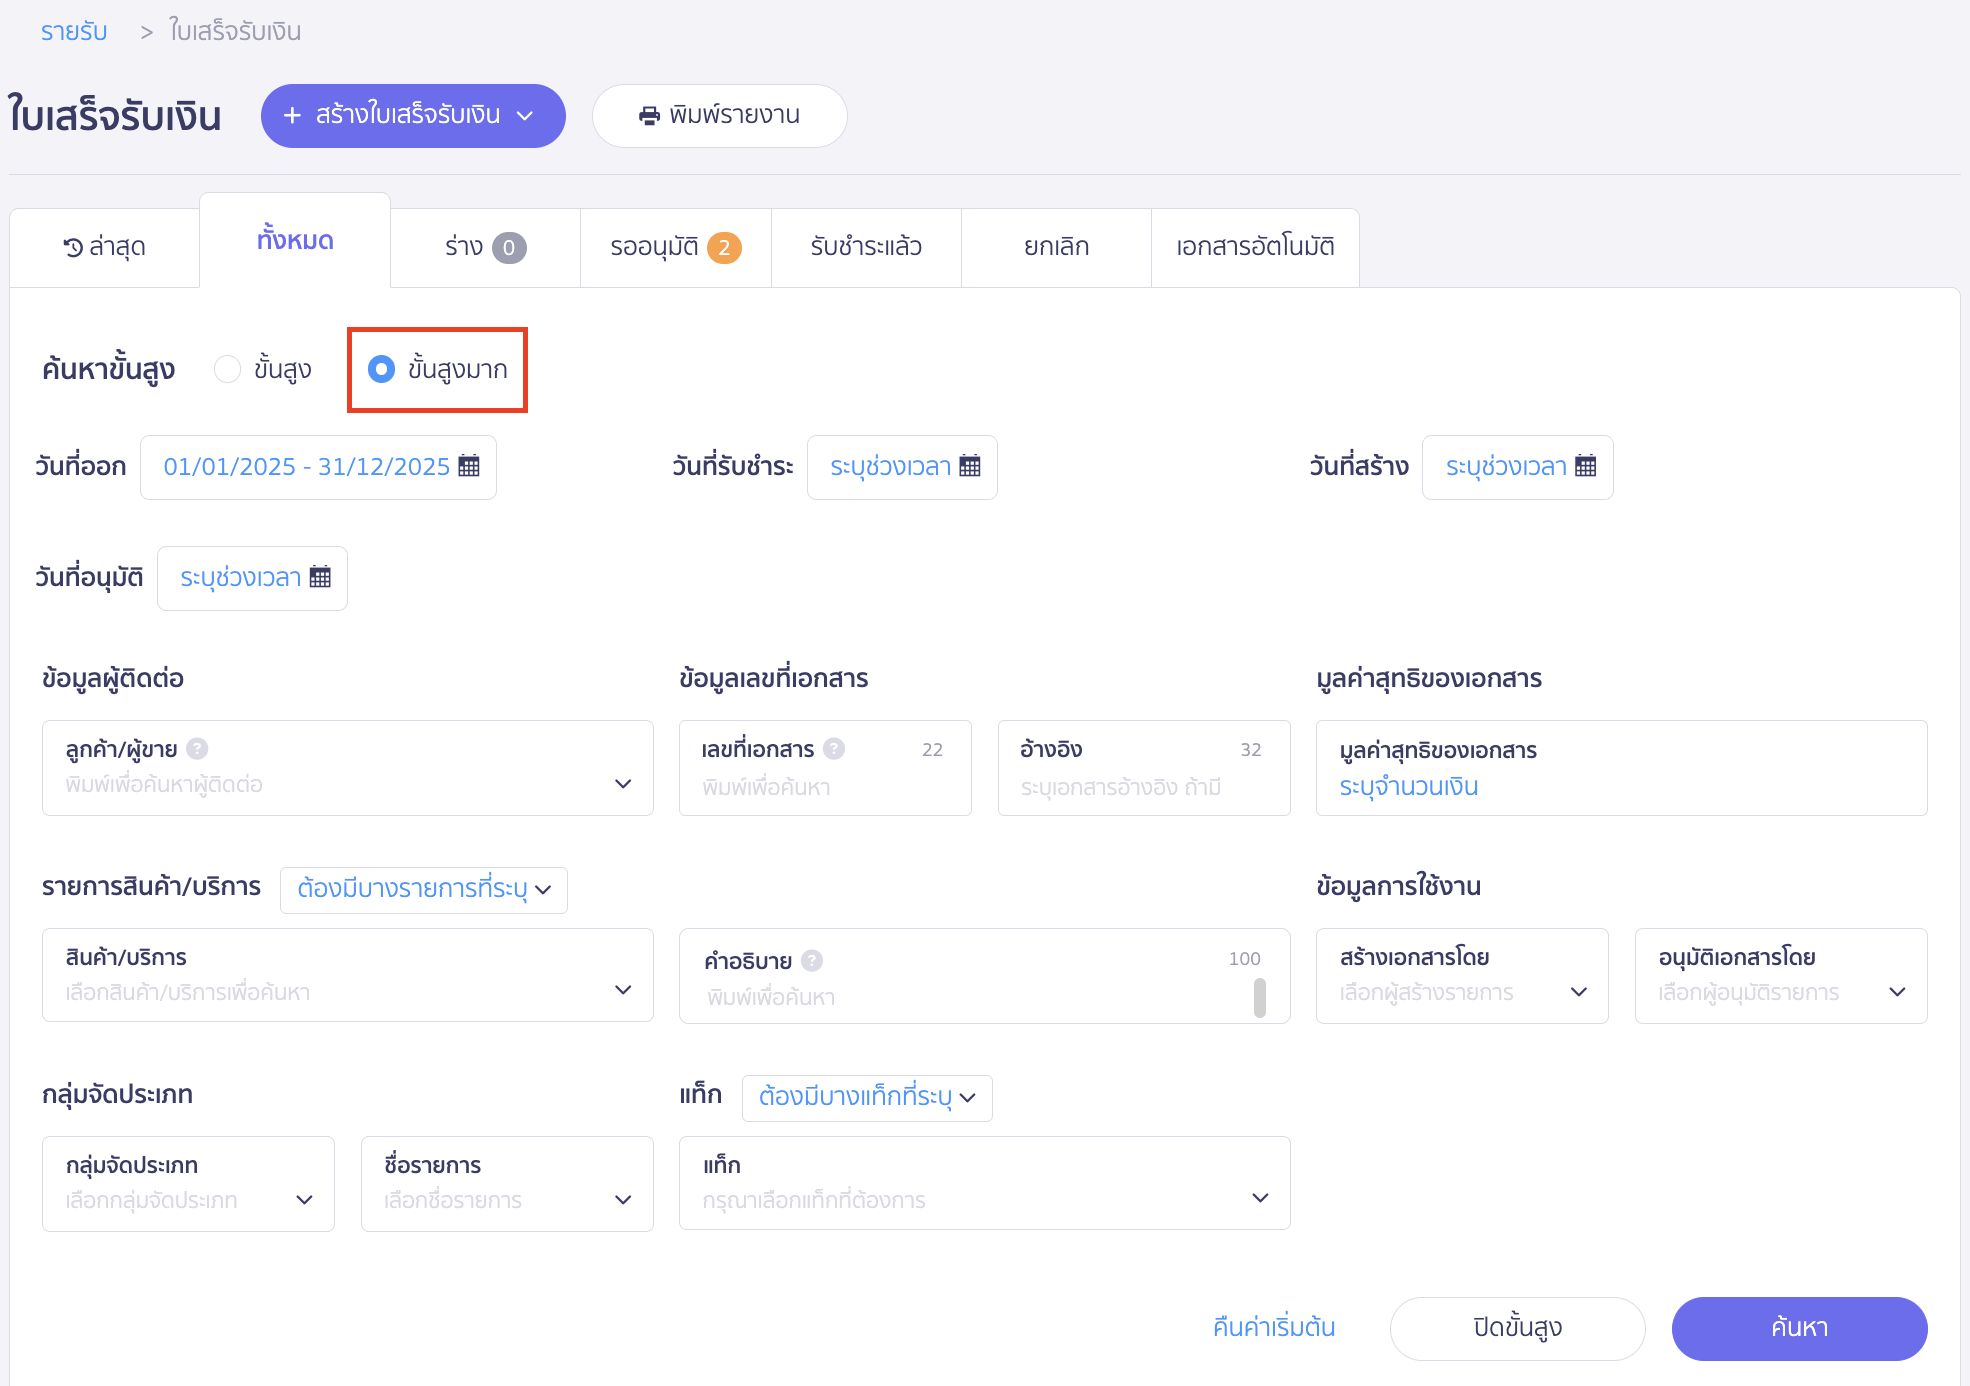
Task: Click help icon next to เลขที่เอกสาร
Action: tap(834, 748)
